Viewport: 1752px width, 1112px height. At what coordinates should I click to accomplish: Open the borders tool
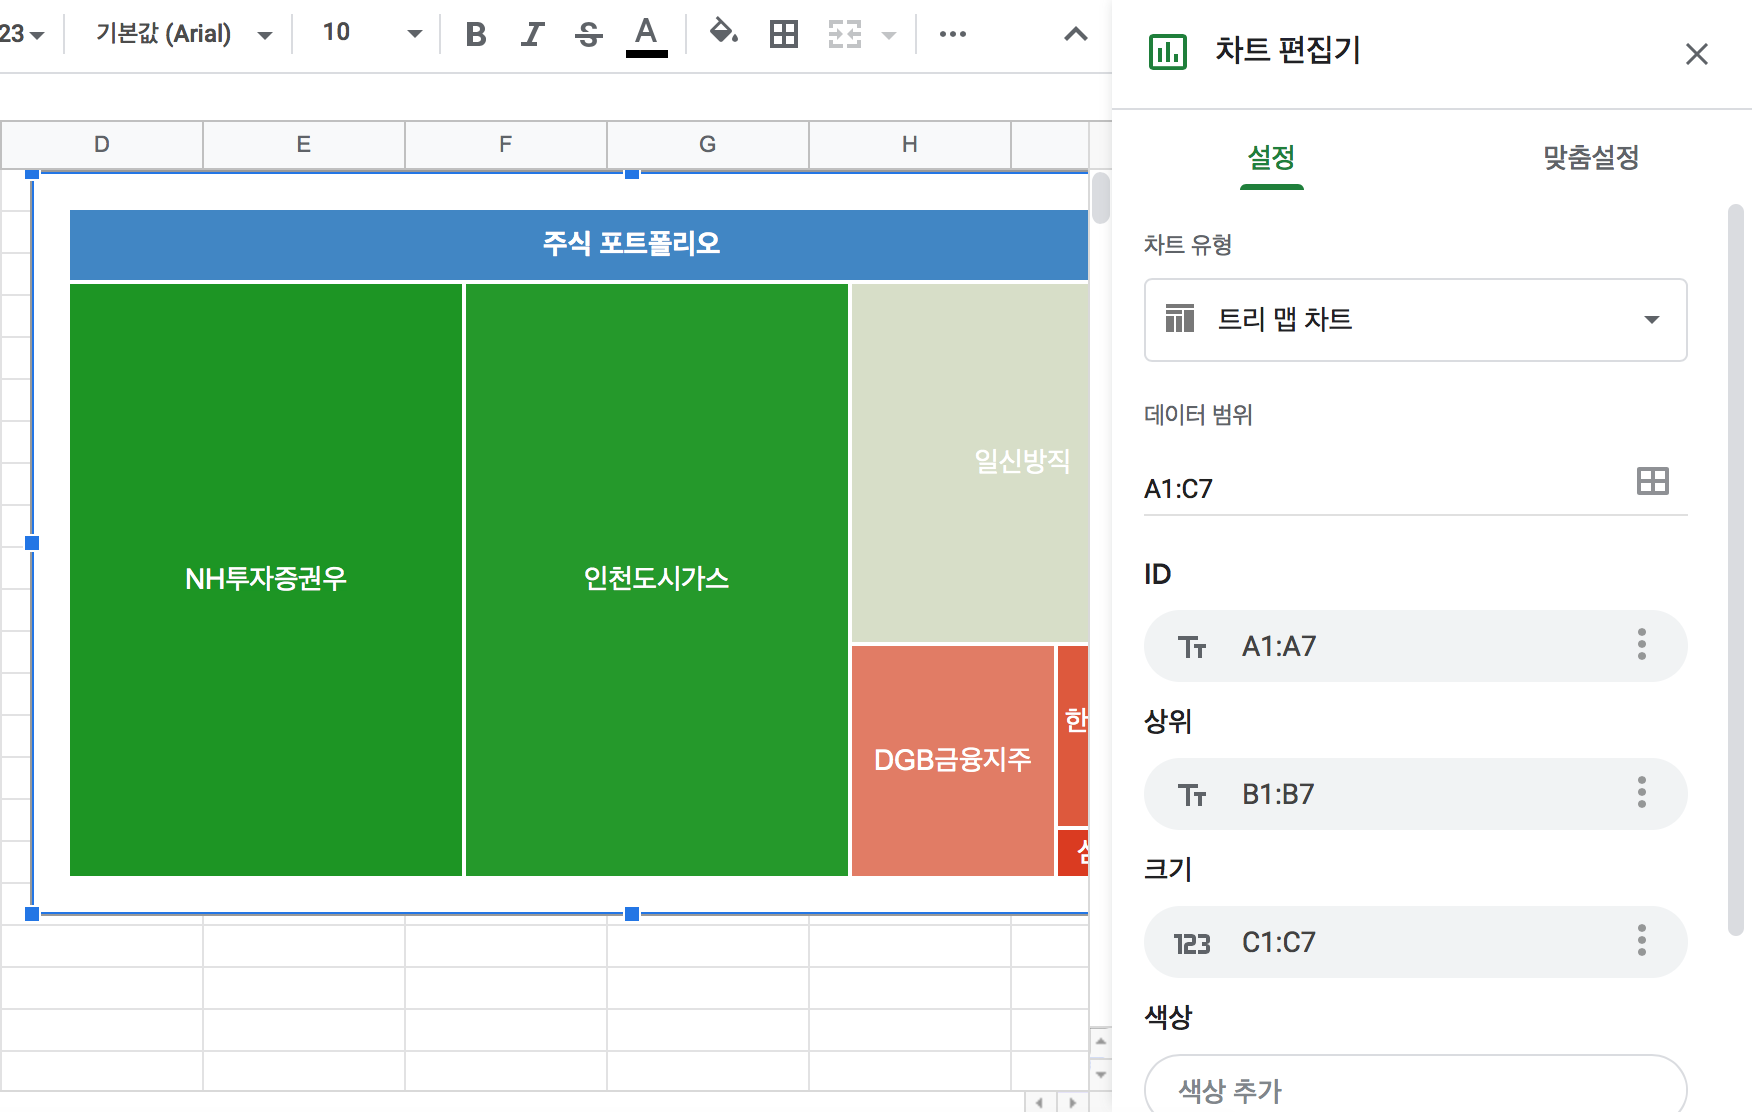(784, 34)
